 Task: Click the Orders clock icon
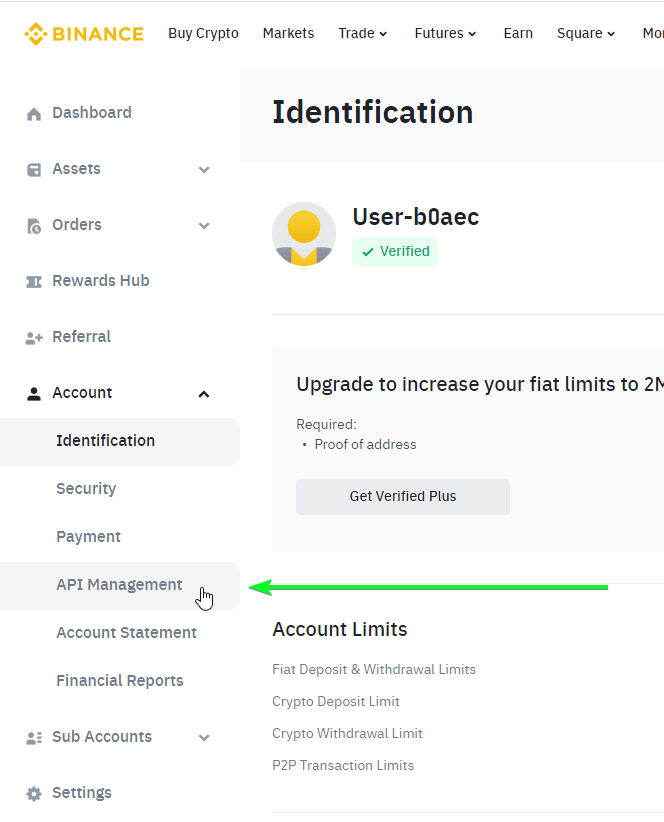point(34,226)
